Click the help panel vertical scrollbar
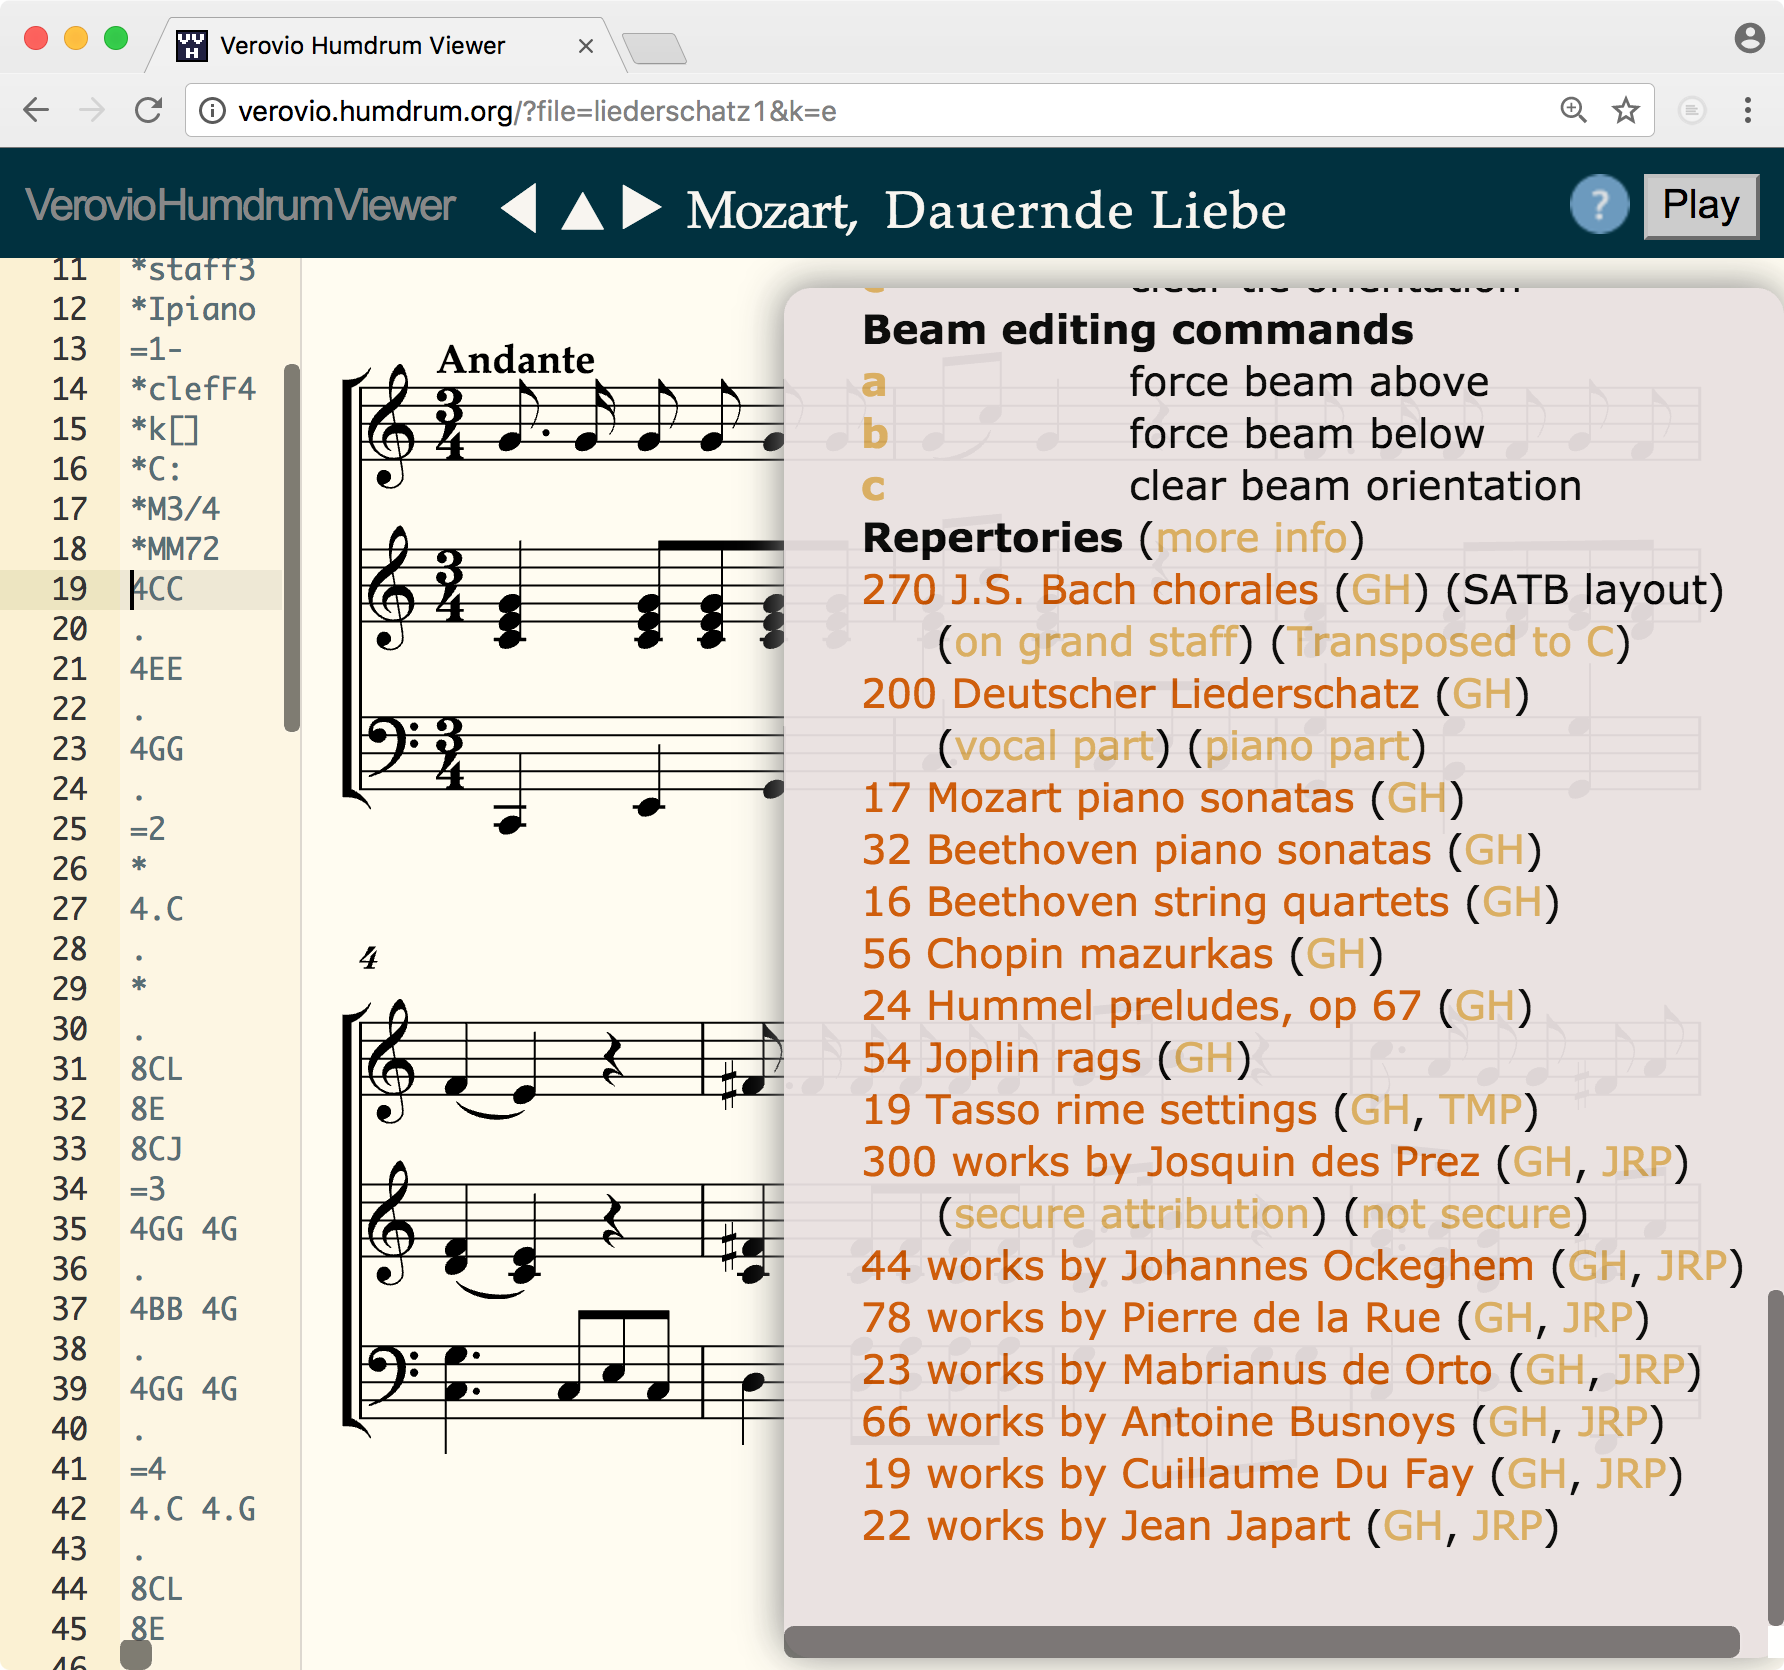Screen dimensions: 1784x1670 pos(1775,1458)
